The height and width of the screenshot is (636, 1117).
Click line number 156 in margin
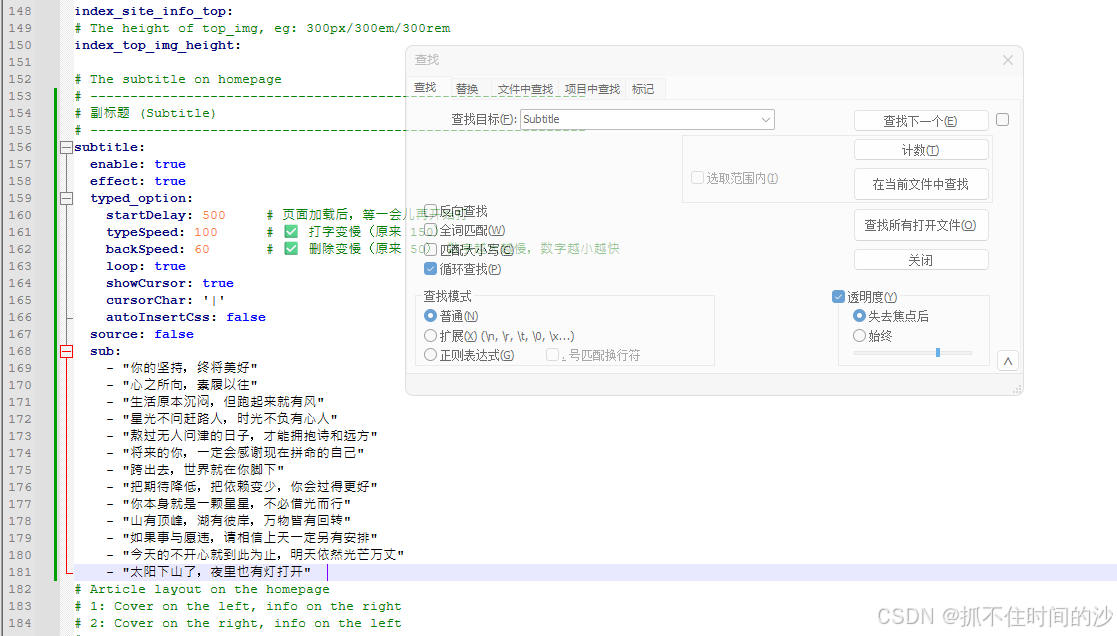[20, 147]
